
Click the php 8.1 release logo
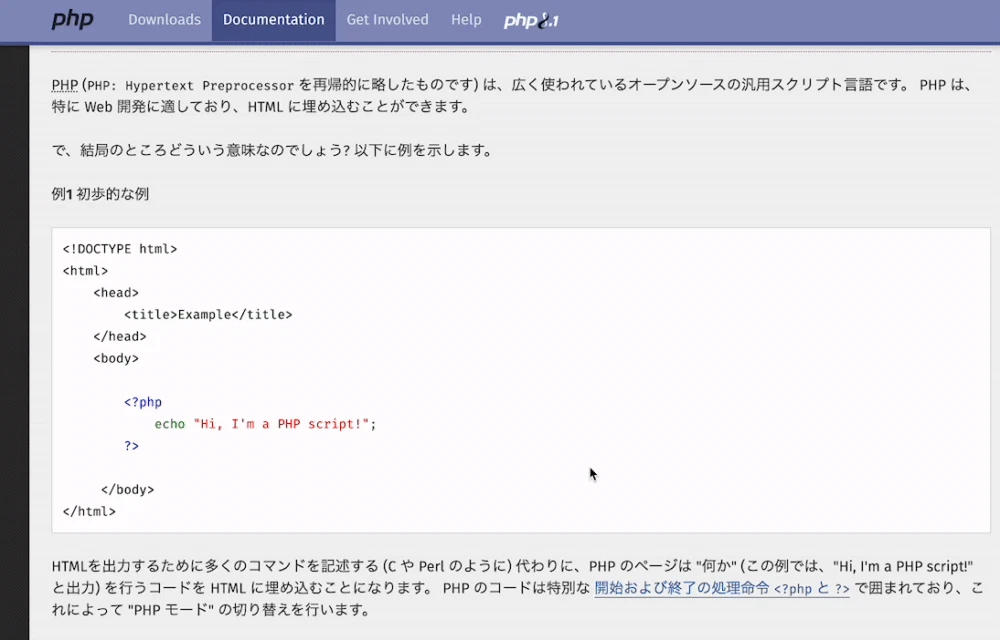(531, 20)
